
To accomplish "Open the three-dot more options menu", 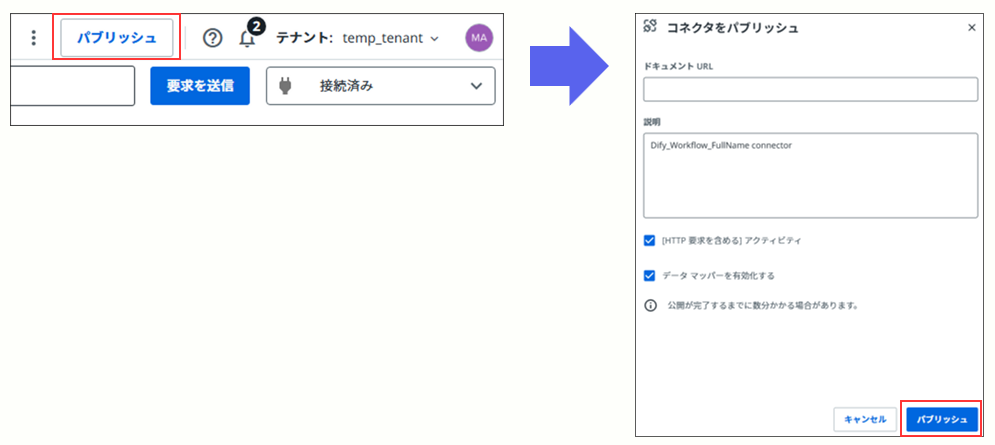I will [x=34, y=38].
